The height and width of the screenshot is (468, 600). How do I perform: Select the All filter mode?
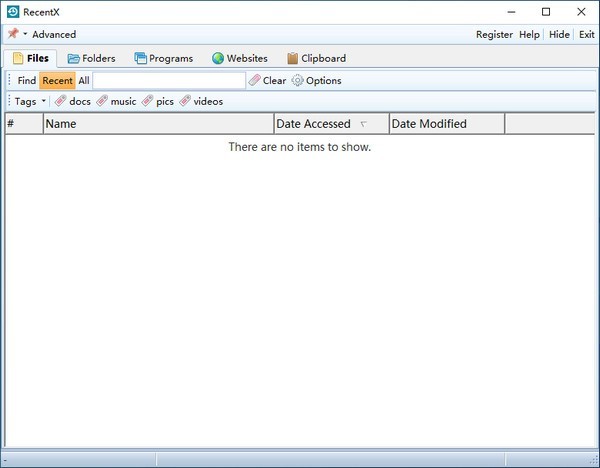tap(84, 81)
